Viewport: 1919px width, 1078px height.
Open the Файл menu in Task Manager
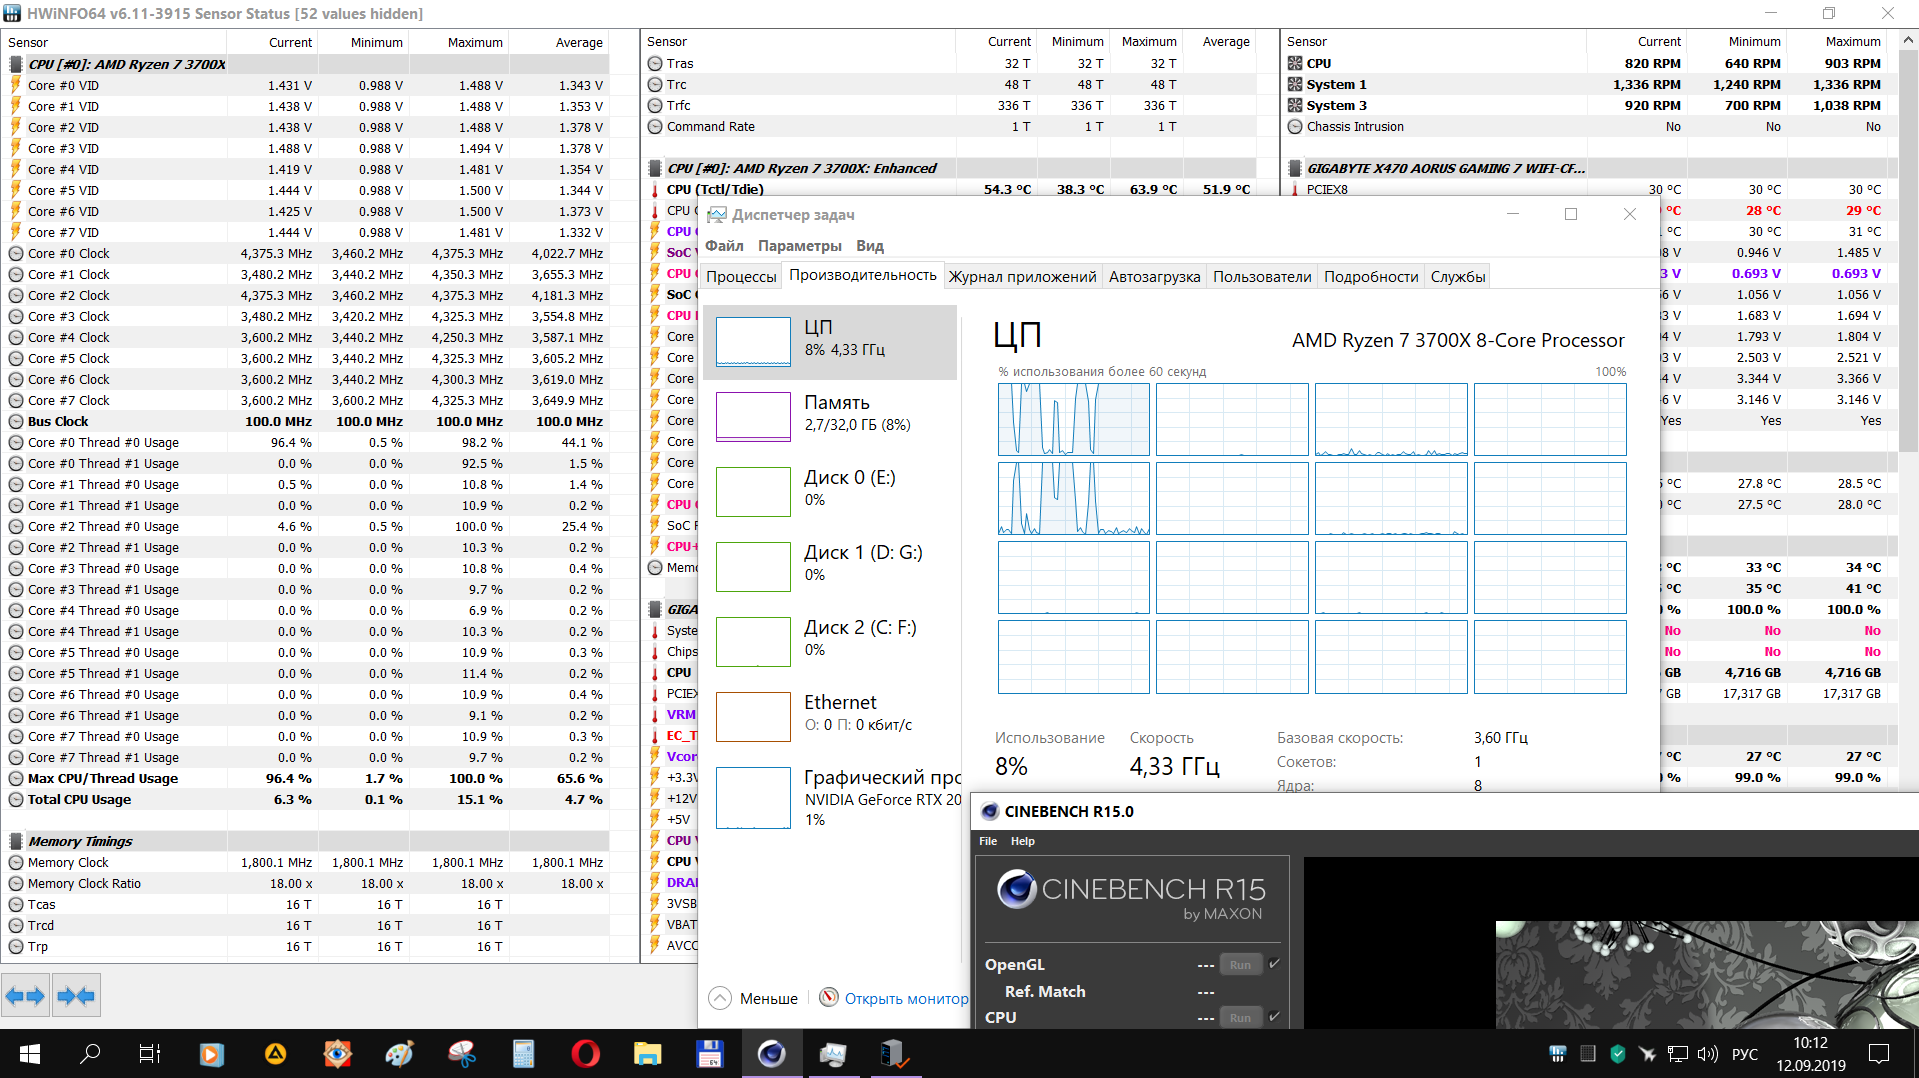(724, 246)
